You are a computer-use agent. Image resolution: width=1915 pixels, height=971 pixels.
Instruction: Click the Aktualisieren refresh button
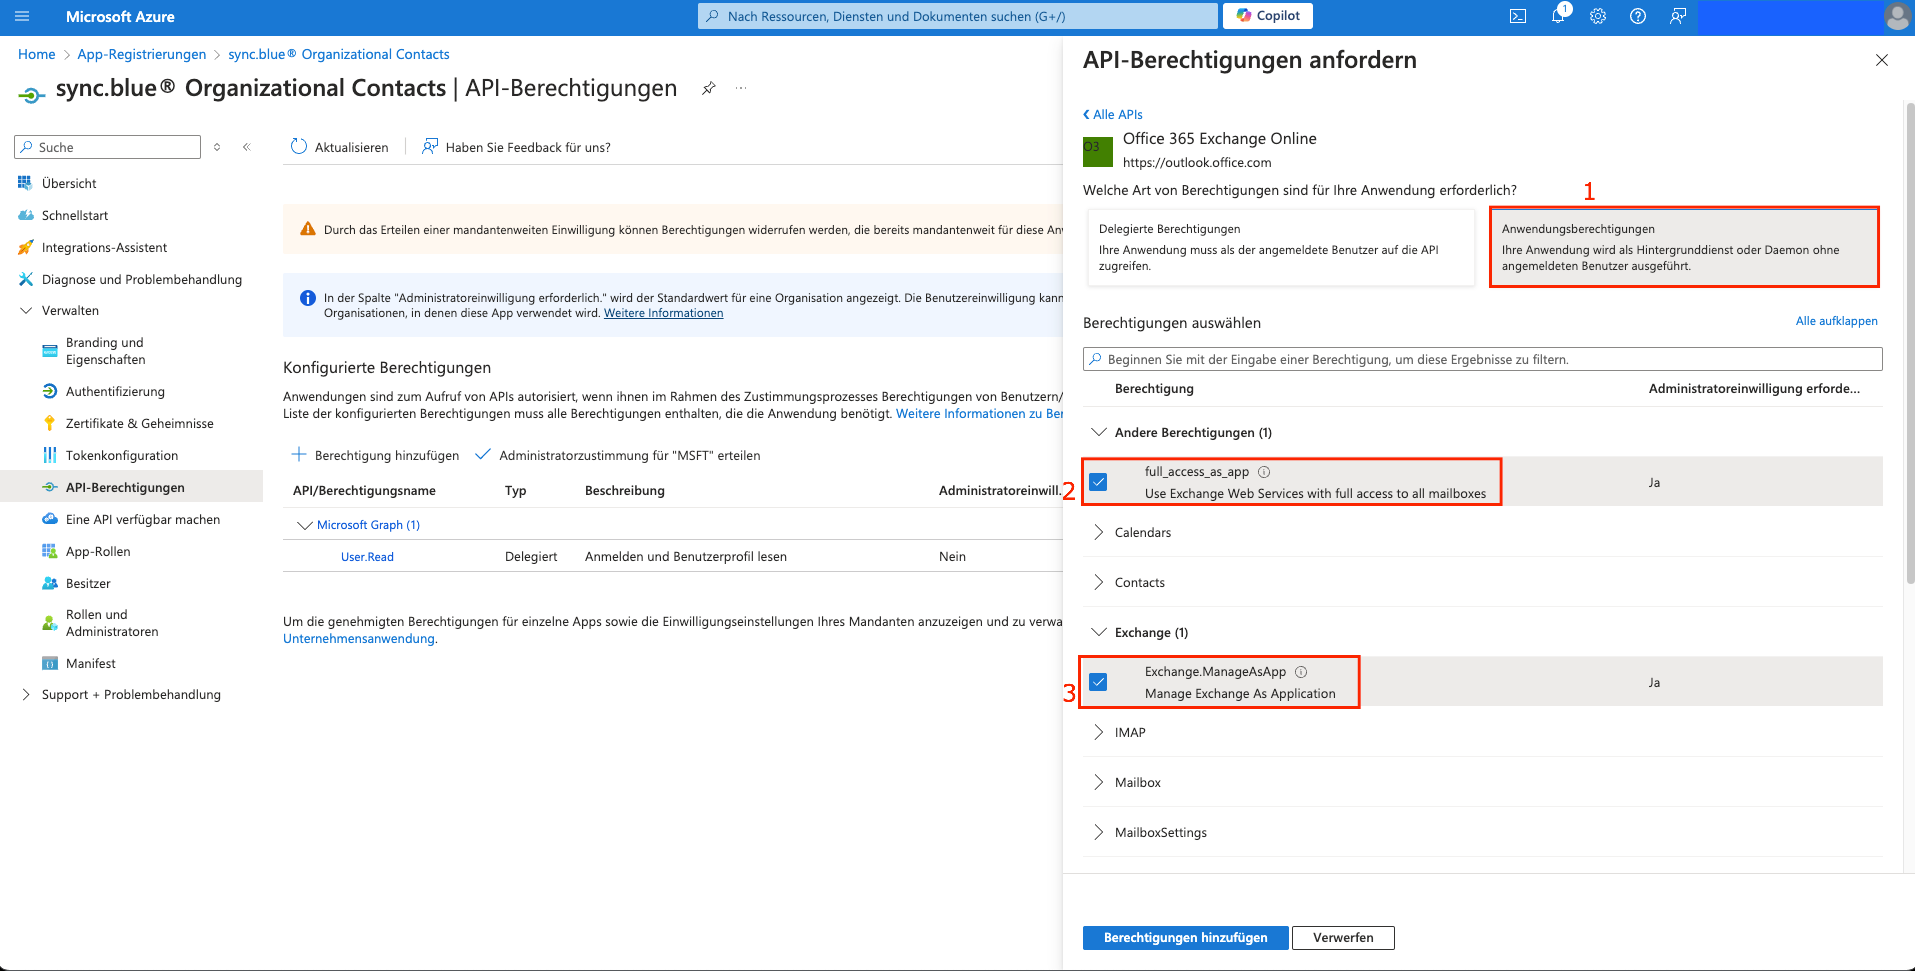(339, 147)
